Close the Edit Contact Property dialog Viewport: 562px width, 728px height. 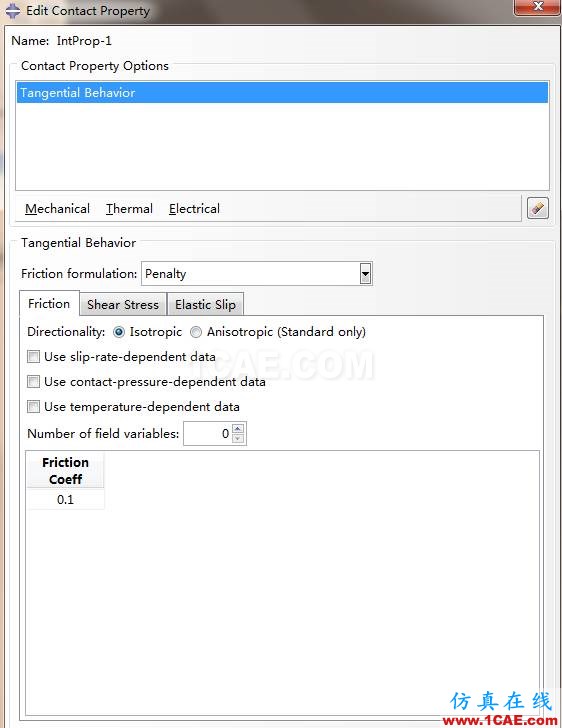[x=537, y=7]
